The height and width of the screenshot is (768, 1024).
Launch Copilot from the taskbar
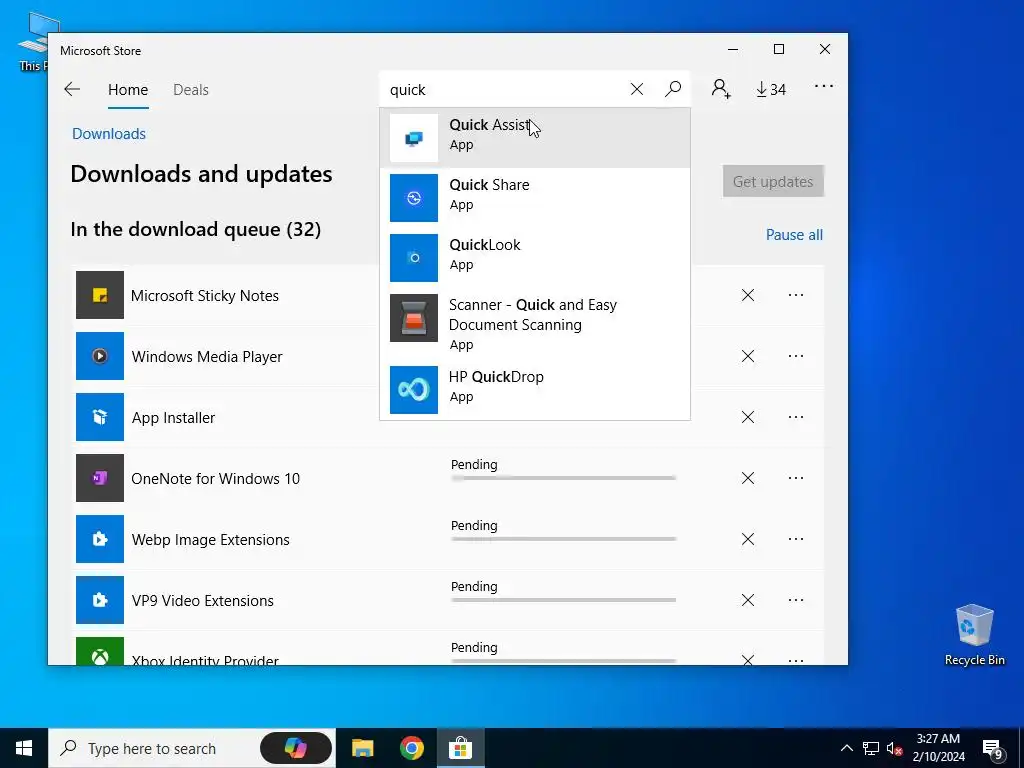point(296,748)
